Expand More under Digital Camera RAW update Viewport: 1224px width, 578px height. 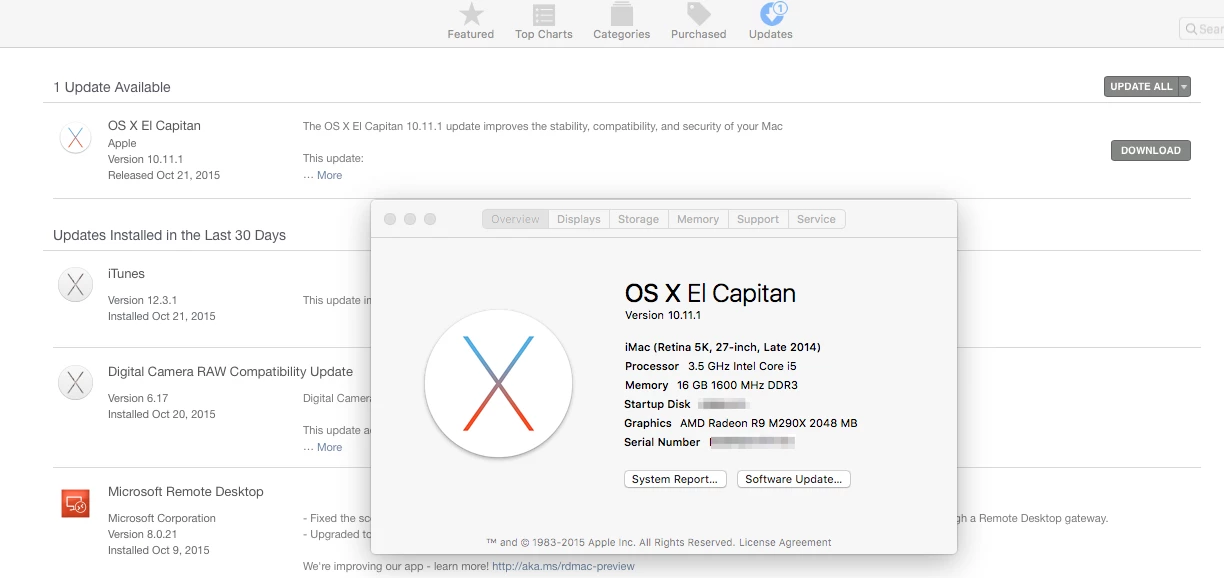(x=329, y=447)
